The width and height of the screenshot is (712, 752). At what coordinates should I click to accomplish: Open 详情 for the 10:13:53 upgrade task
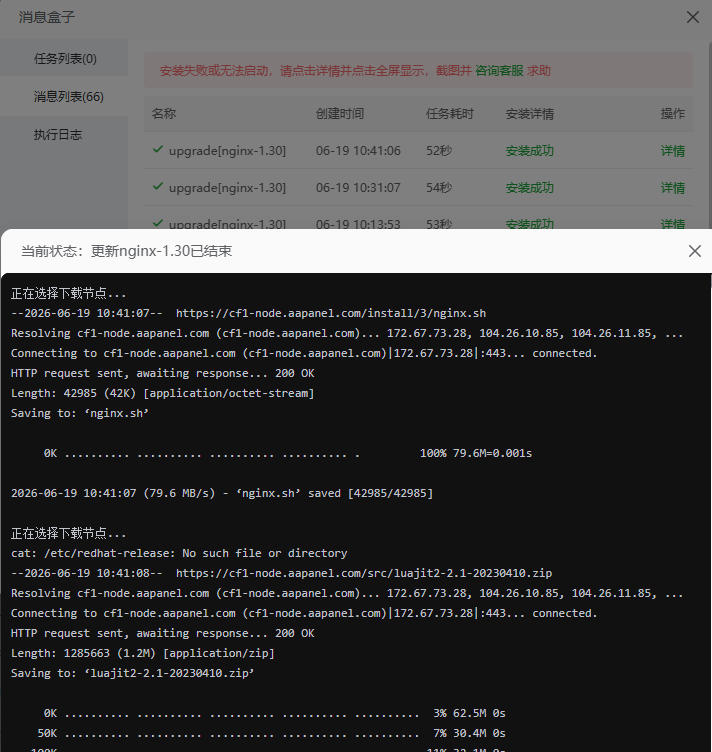tap(672, 224)
